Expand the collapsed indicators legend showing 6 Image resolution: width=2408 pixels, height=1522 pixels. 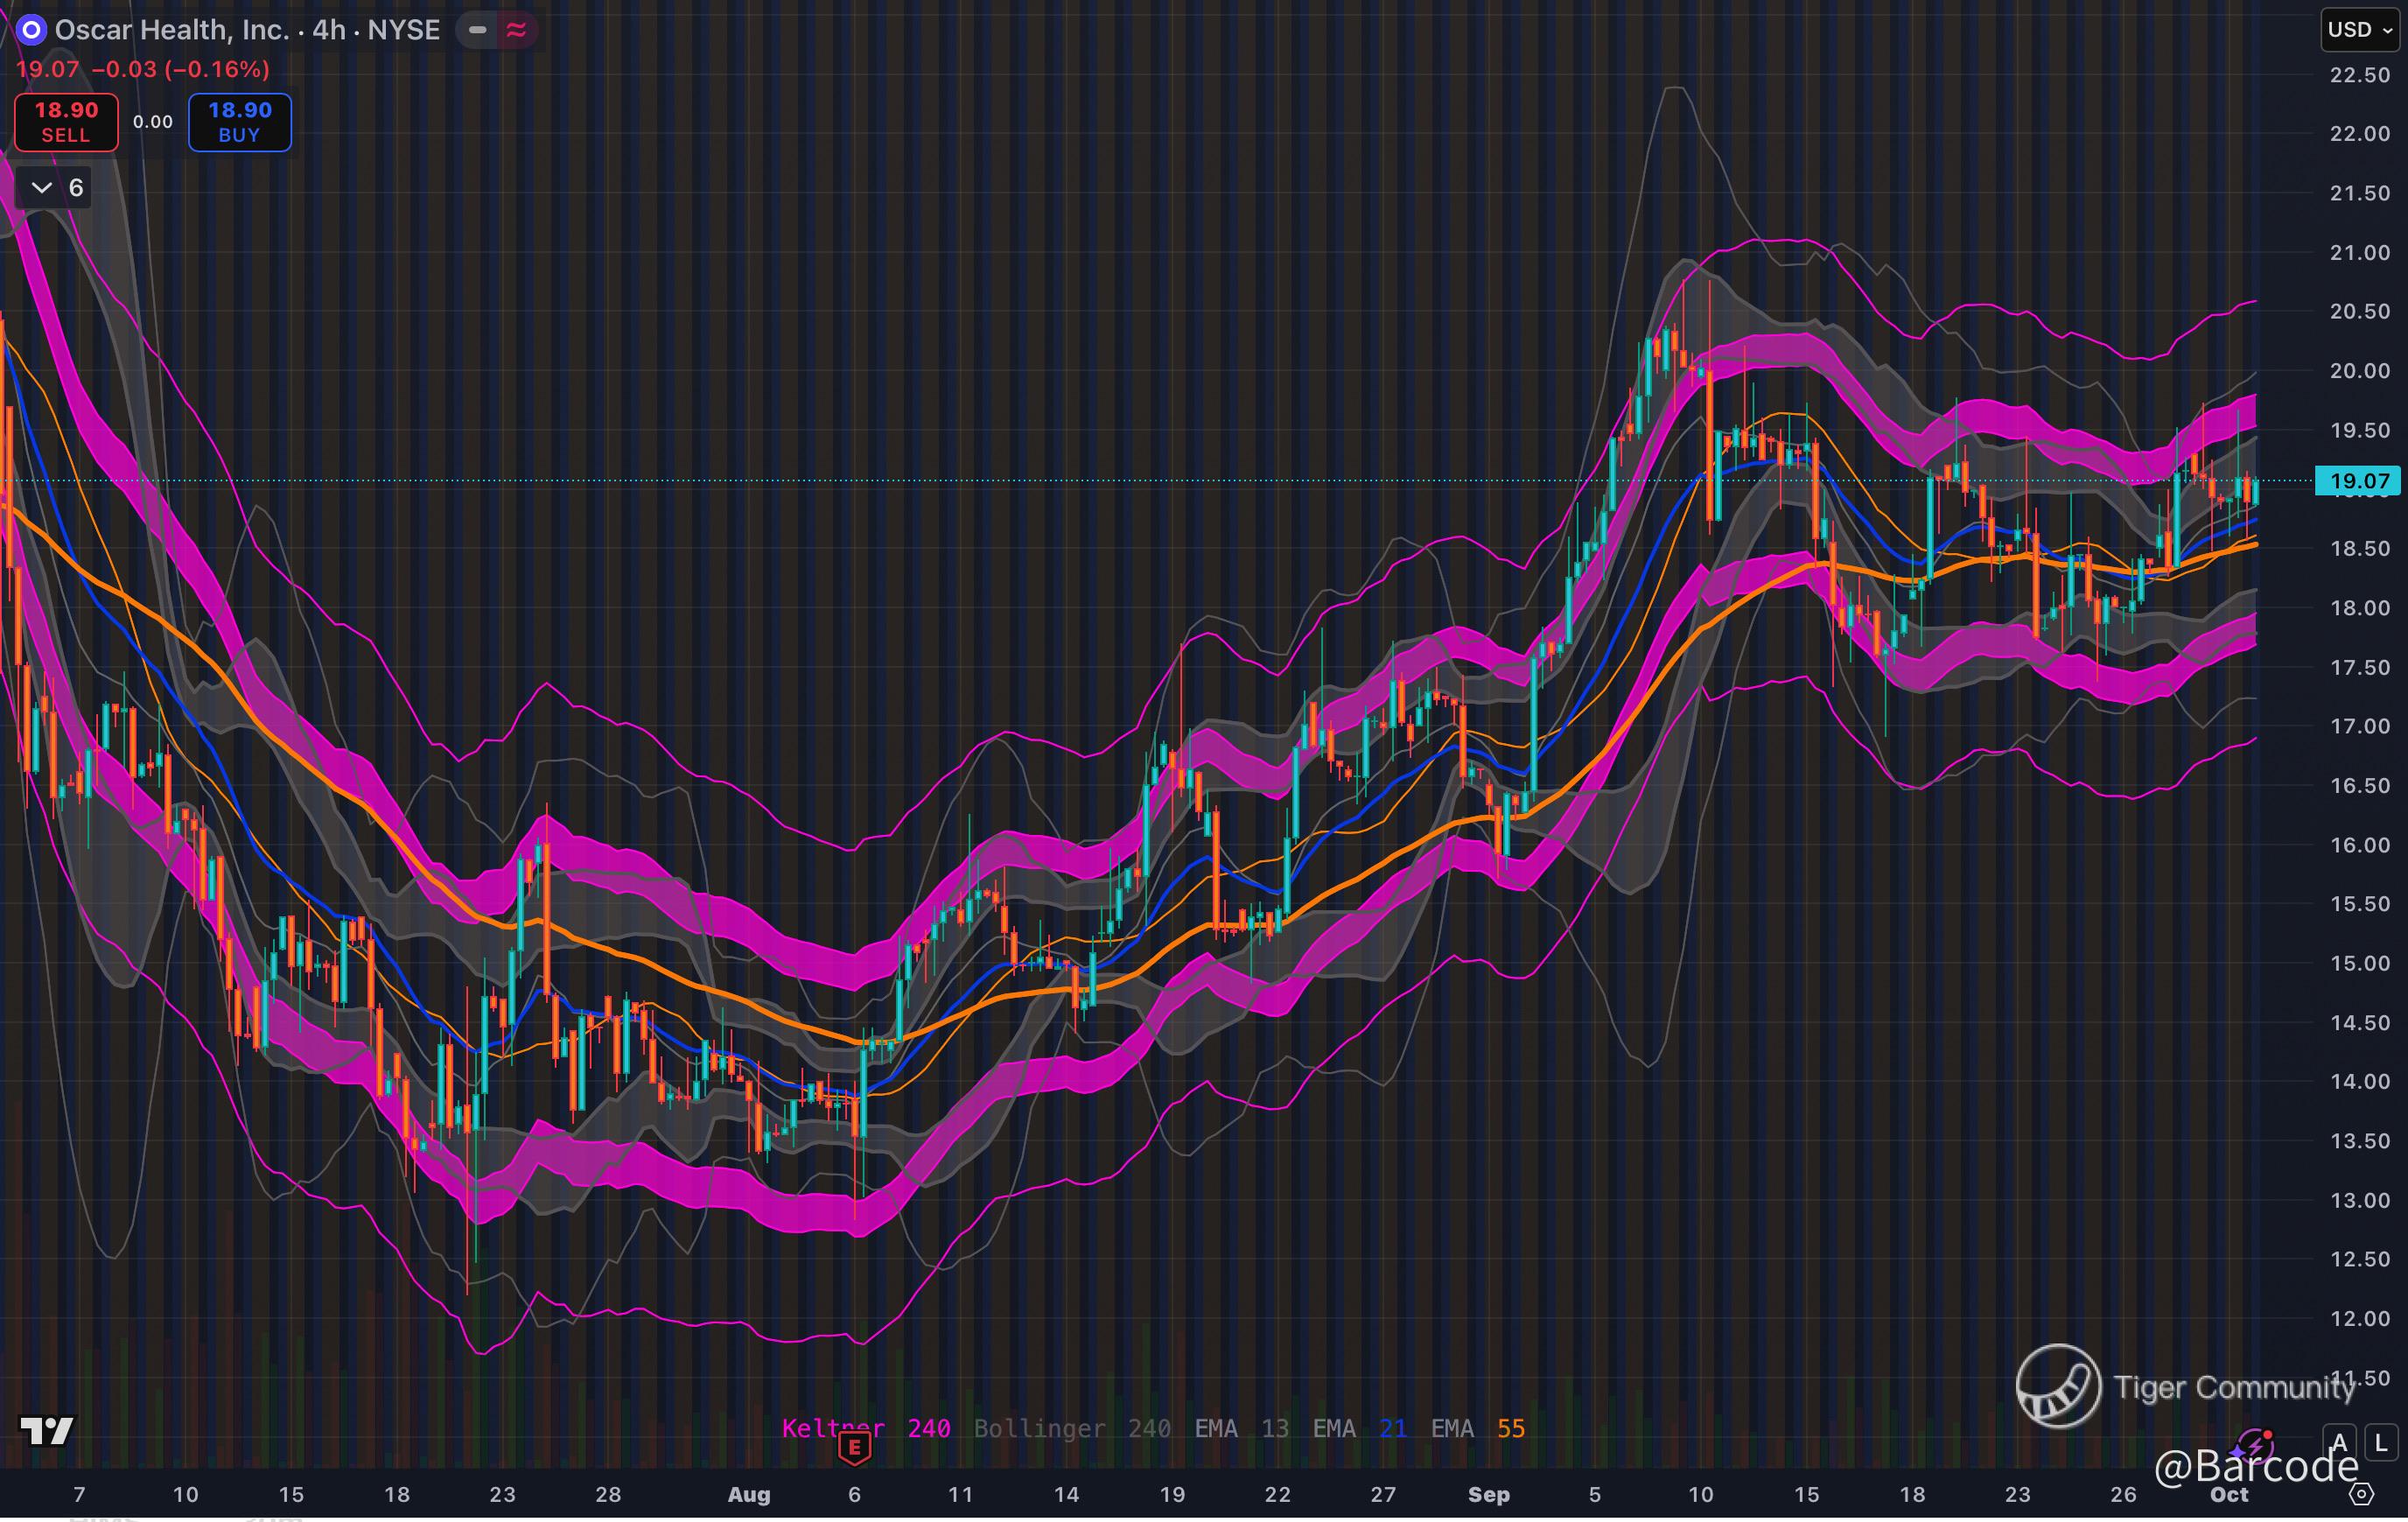55,188
